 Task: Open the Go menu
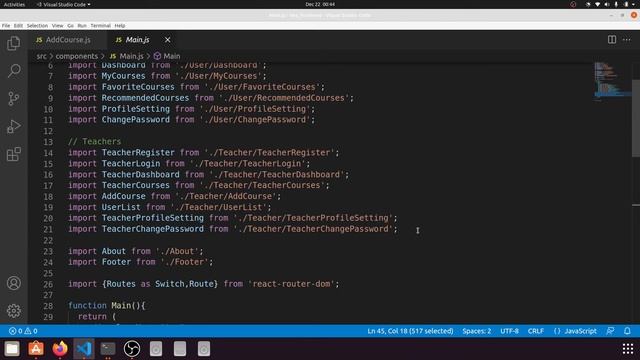pyautogui.click(x=70, y=25)
